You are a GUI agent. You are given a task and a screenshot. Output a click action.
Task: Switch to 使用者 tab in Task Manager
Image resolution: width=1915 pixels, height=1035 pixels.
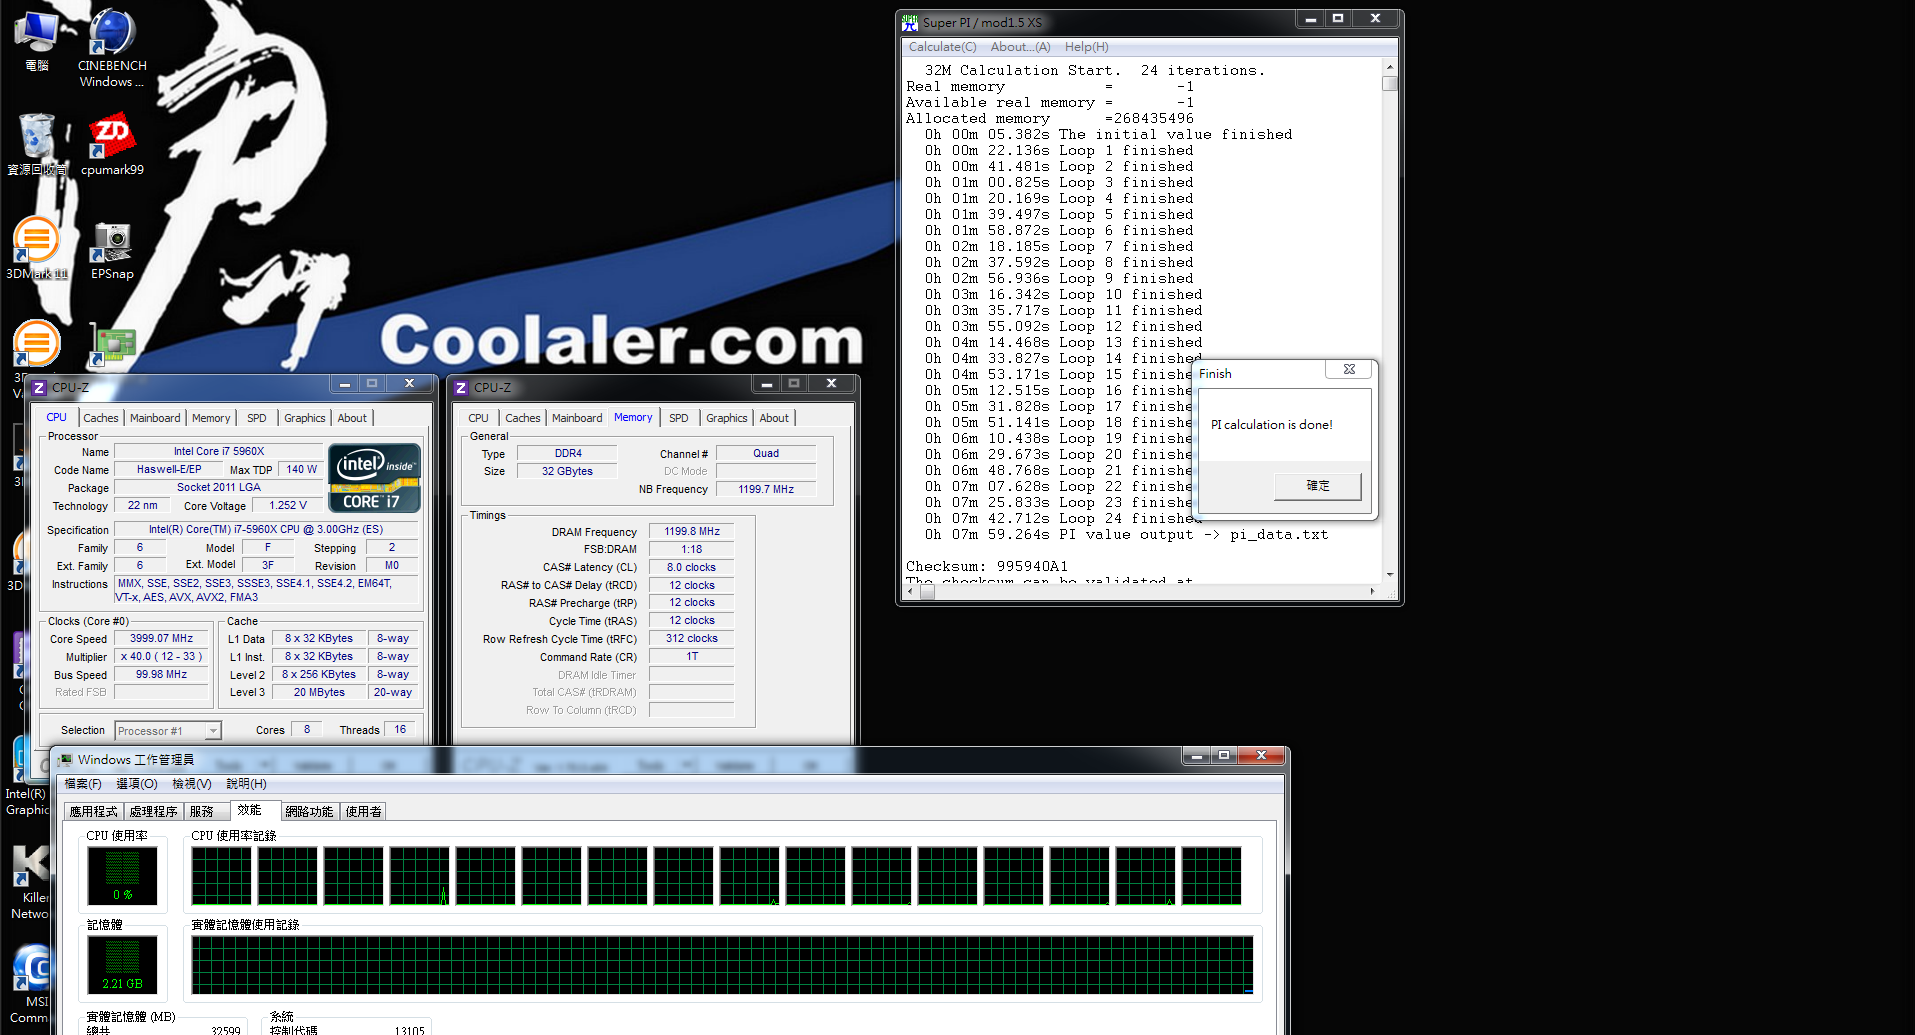pyautogui.click(x=364, y=812)
